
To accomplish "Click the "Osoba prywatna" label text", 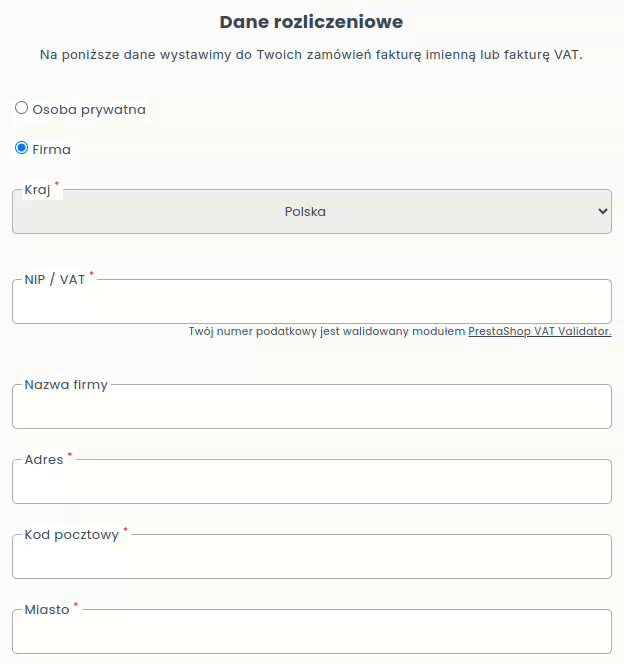I will (x=89, y=109).
